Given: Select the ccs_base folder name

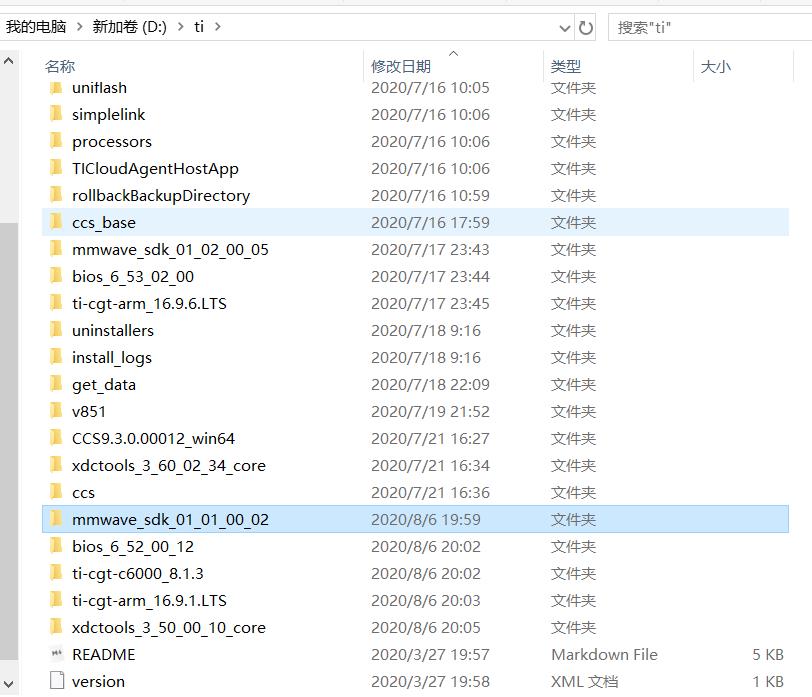Looking at the screenshot, I should 104,222.
